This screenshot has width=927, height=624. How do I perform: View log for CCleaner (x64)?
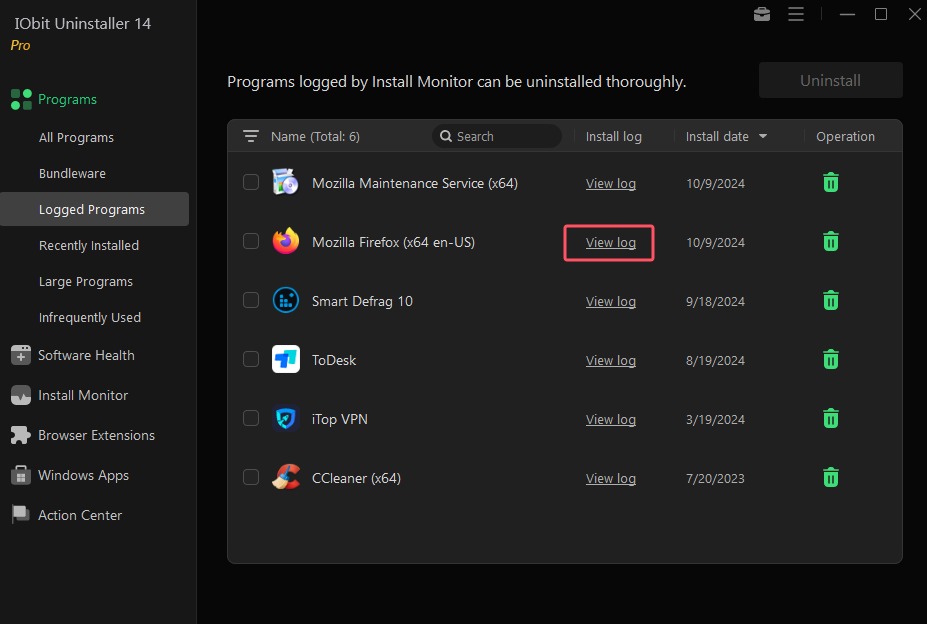[x=611, y=478]
